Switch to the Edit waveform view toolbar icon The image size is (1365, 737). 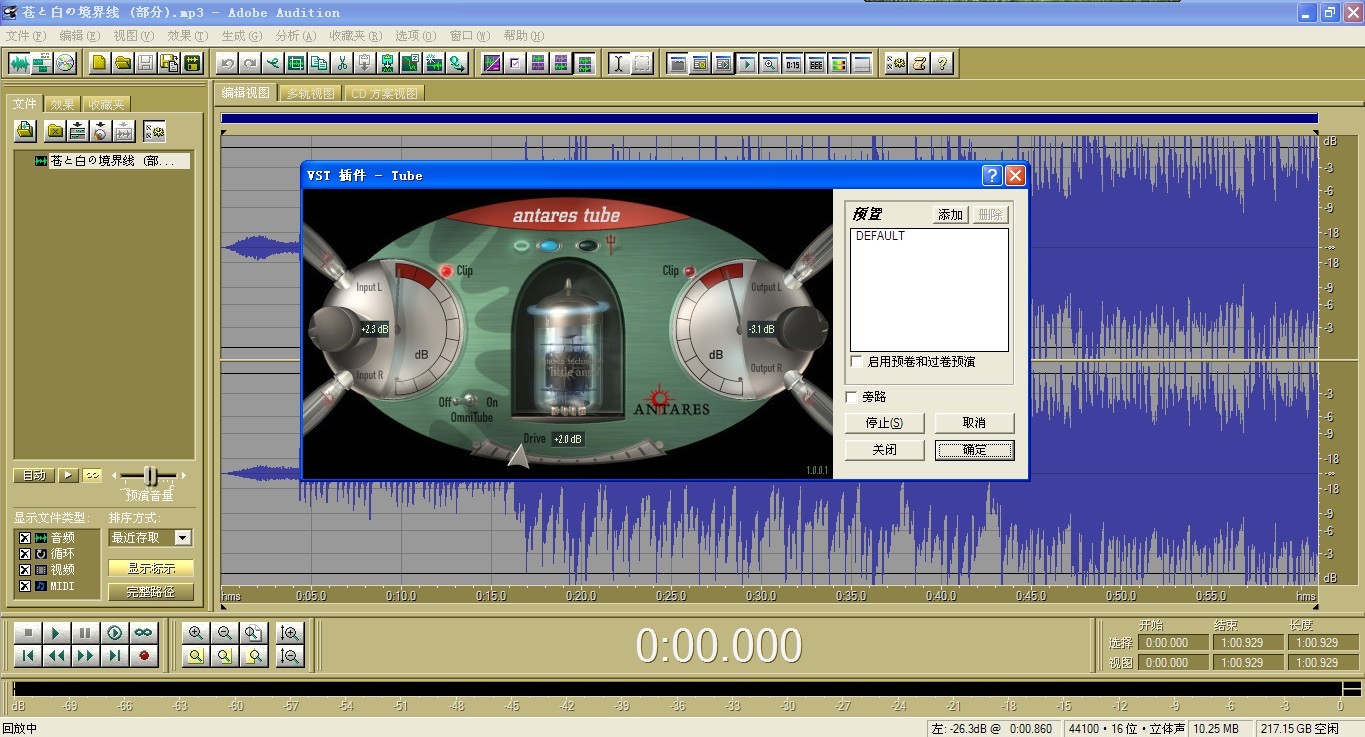(19, 63)
